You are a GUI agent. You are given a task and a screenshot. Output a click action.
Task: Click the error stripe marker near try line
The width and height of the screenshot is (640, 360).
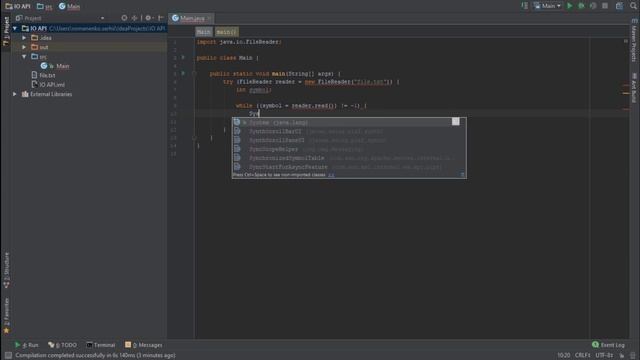coord(626,85)
